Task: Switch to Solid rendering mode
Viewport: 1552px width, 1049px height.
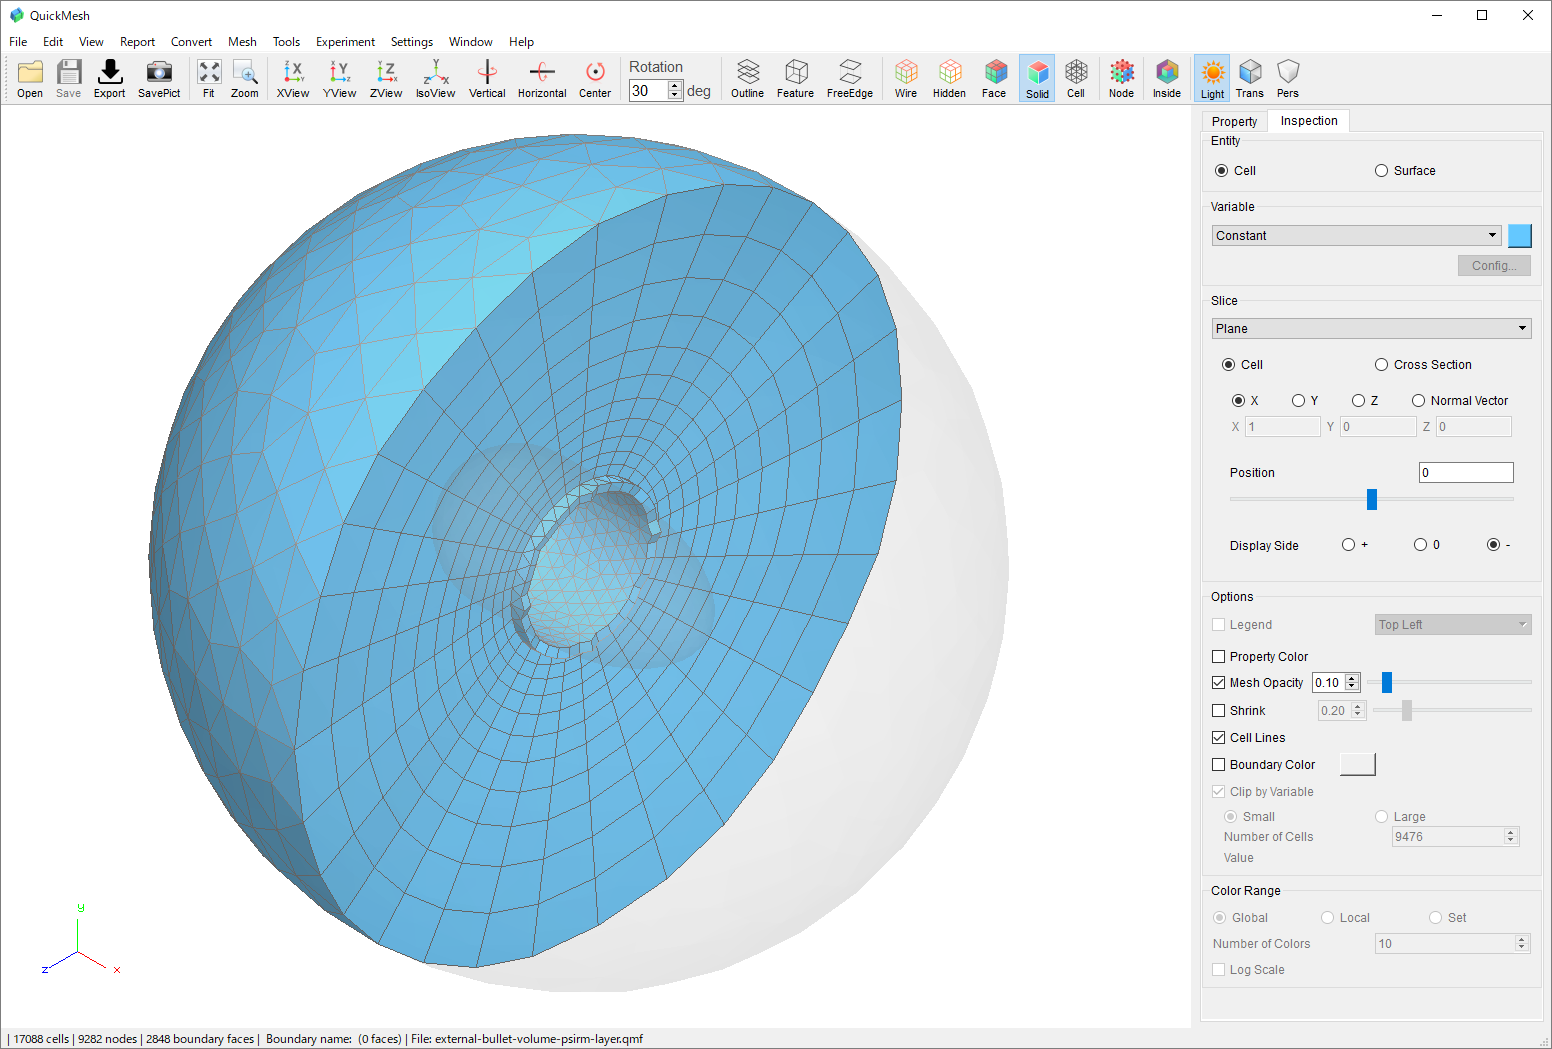Action: [x=1037, y=78]
